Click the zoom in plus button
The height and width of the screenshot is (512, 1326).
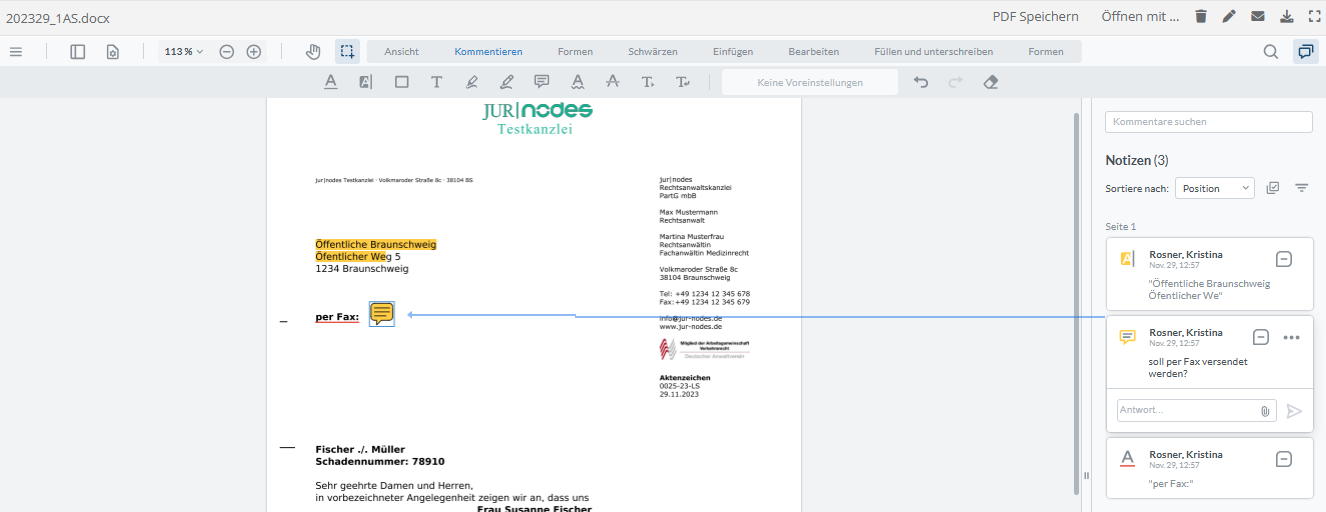[x=254, y=52]
